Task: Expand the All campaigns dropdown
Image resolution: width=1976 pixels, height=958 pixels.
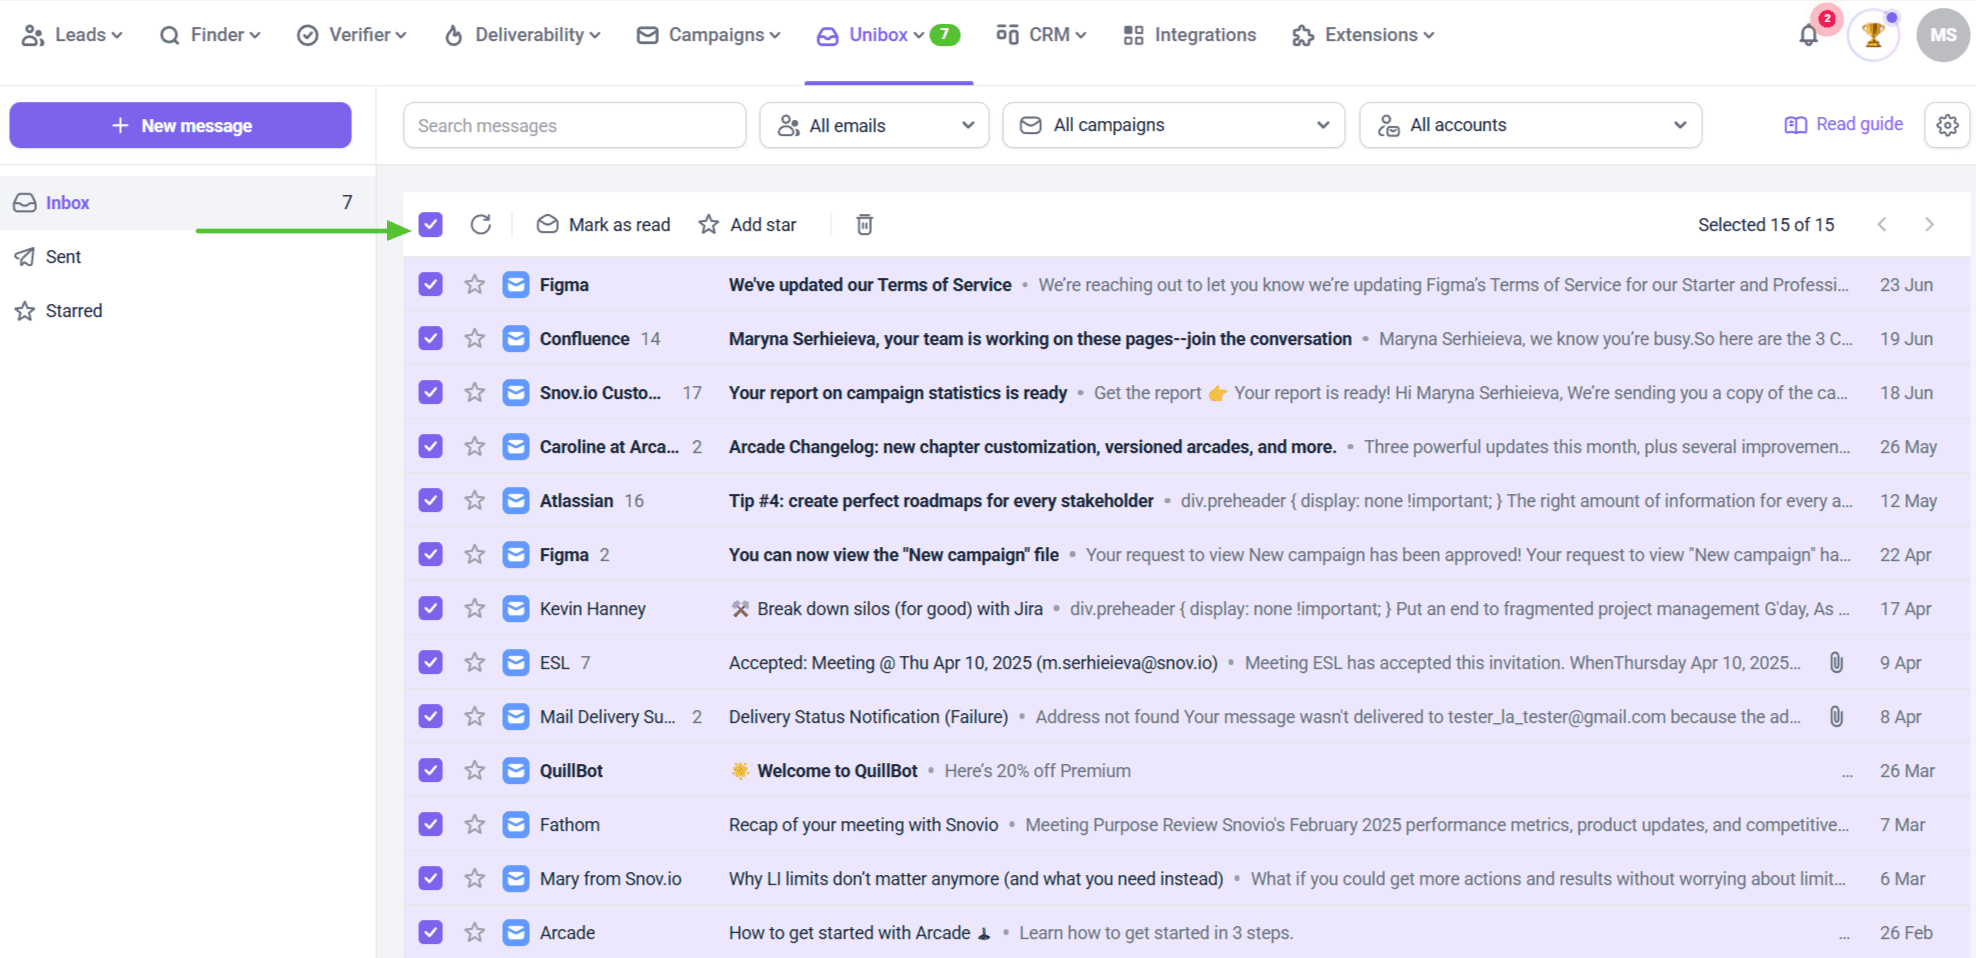Action: pyautogui.click(x=1173, y=125)
